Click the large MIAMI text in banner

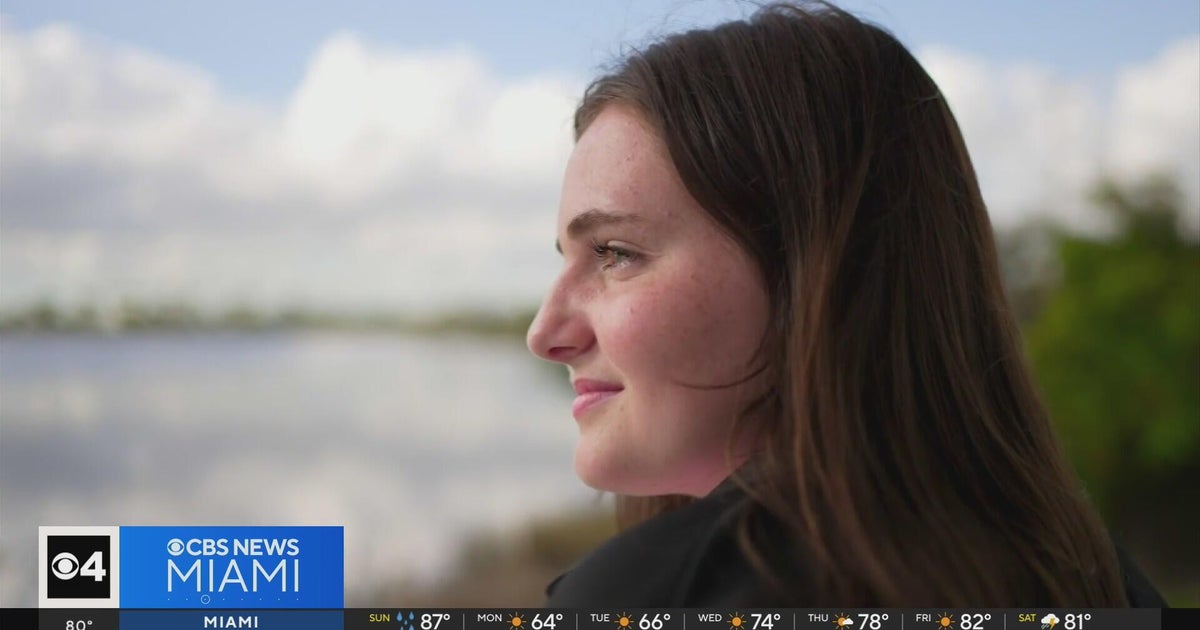pyautogui.click(x=233, y=576)
